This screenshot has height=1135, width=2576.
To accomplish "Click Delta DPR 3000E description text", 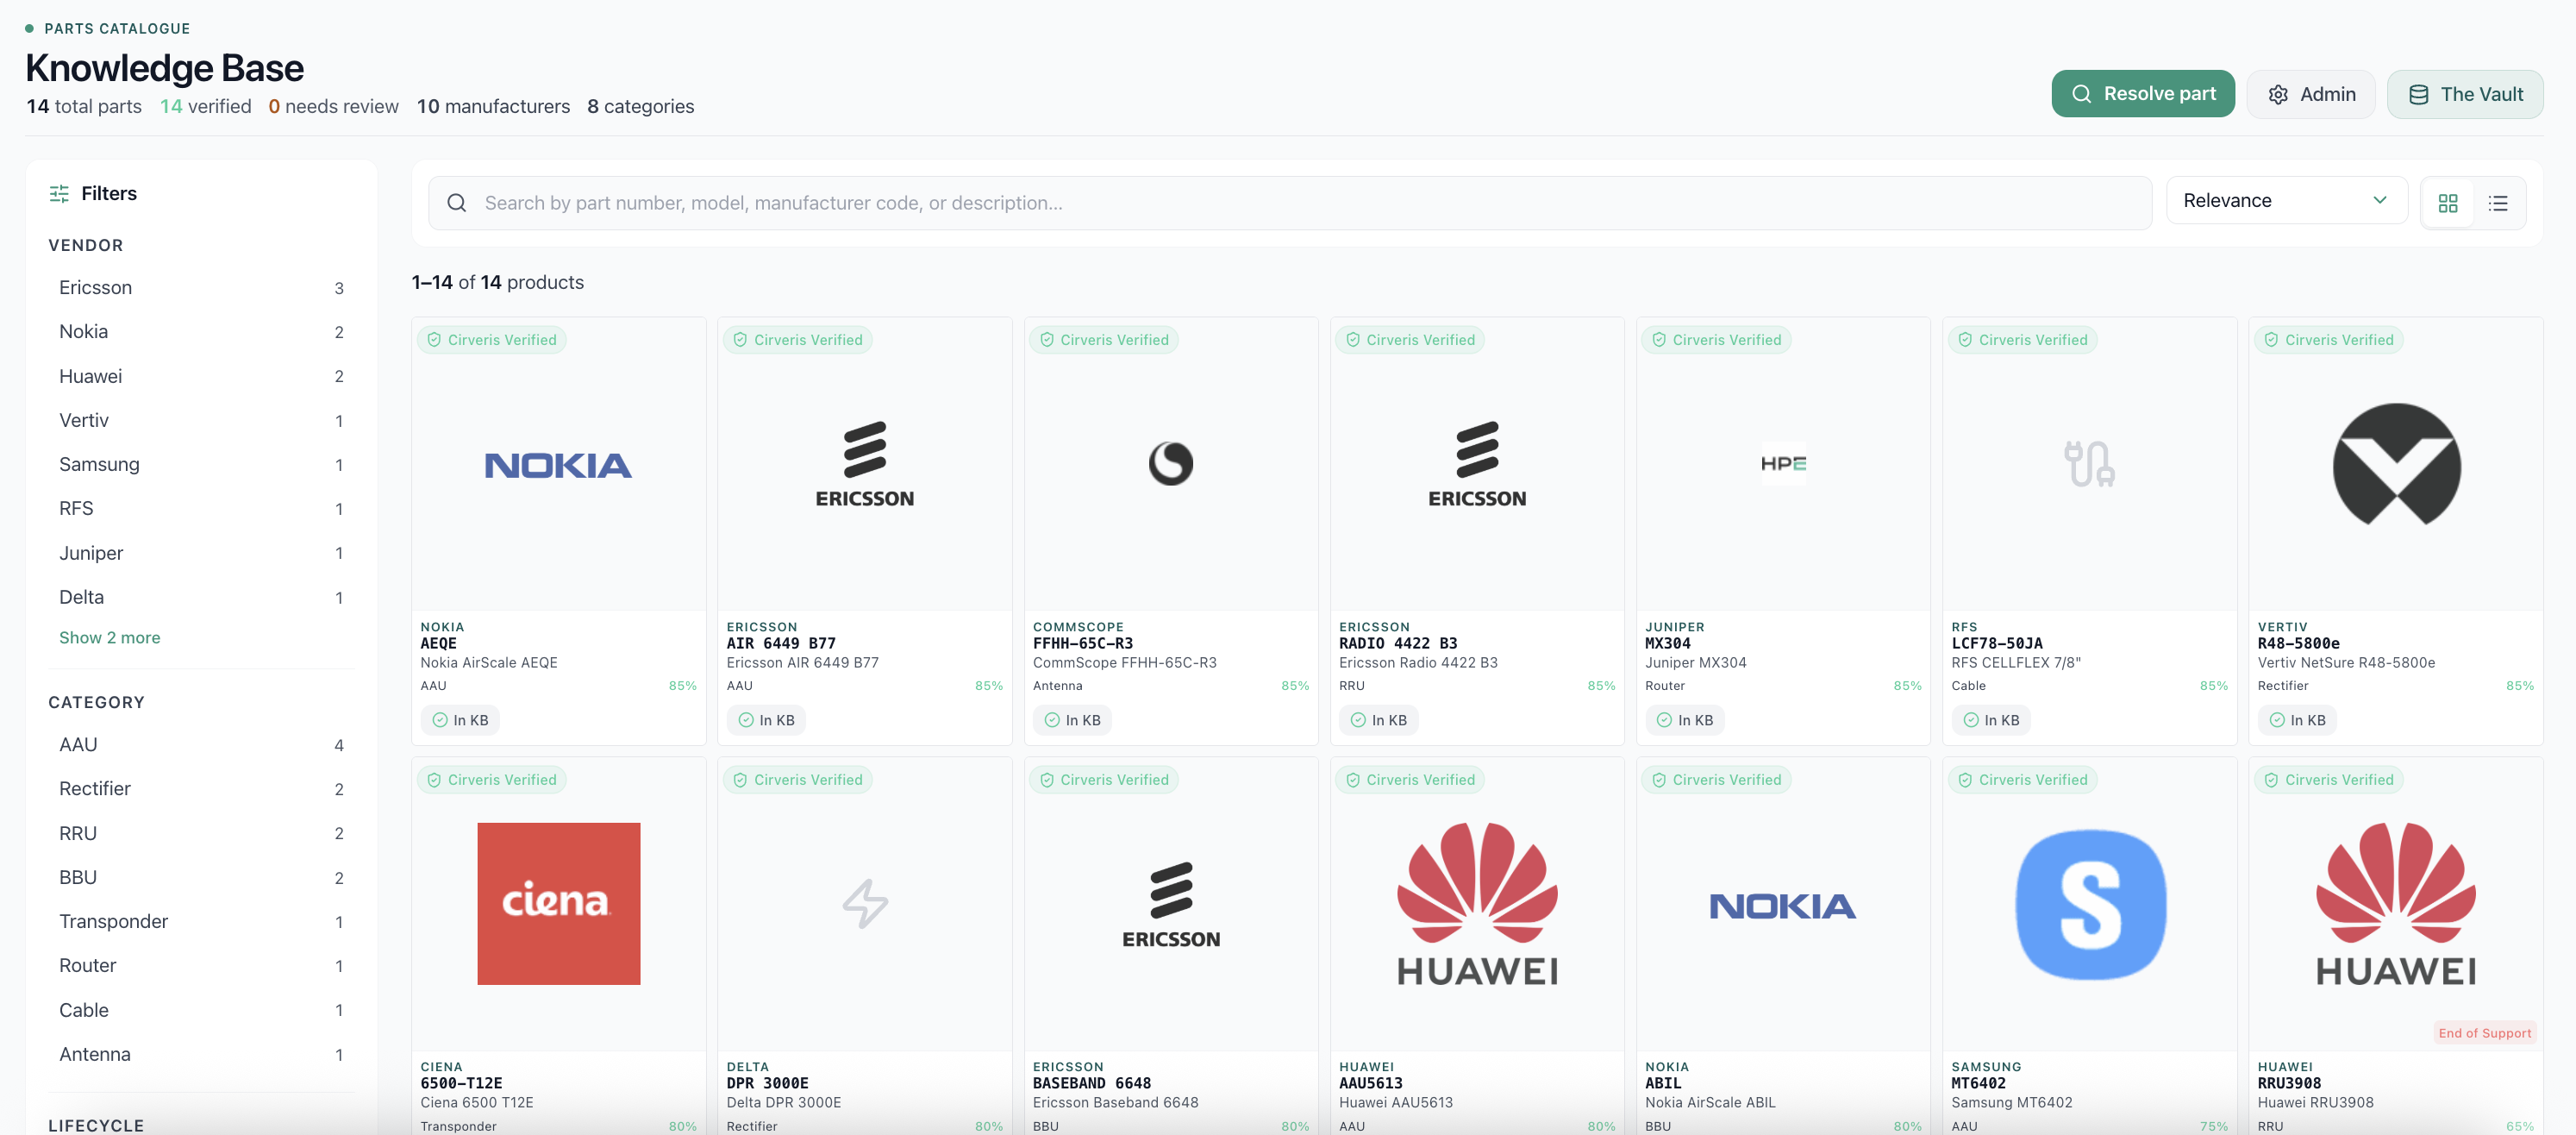I will pyautogui.click(x=783, y=1103).
